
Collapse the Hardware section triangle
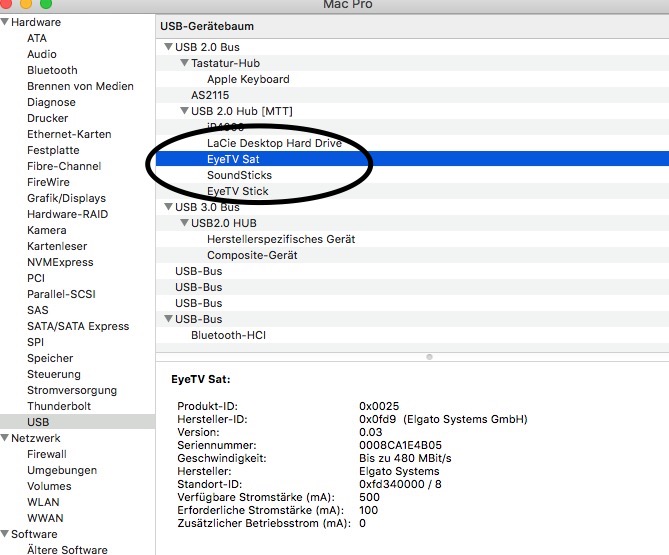pos(5,22)
